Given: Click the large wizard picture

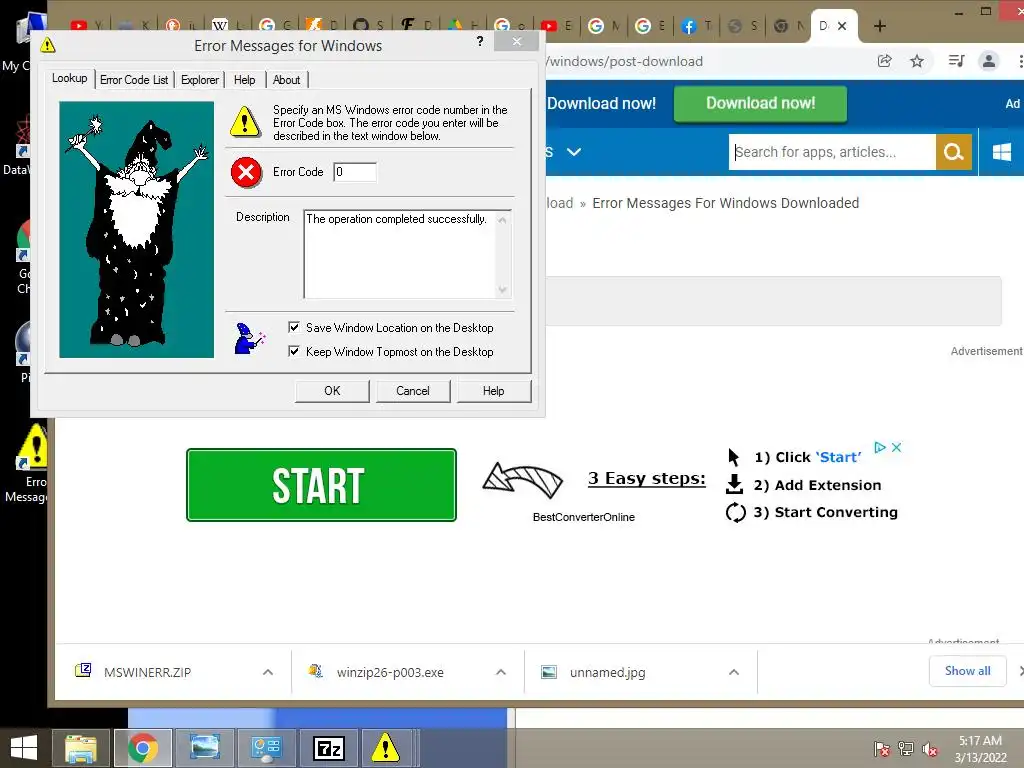Looking at the screenshot, I should pyautogui.click(x=136, y=229).
